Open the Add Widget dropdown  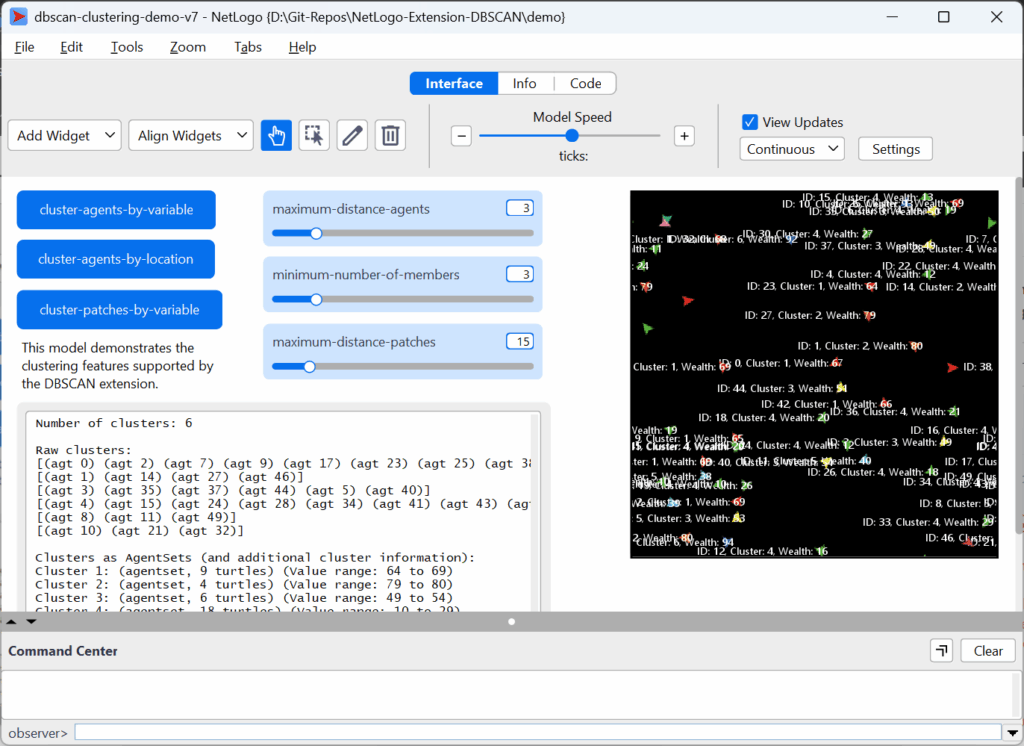tap(65, 136)
